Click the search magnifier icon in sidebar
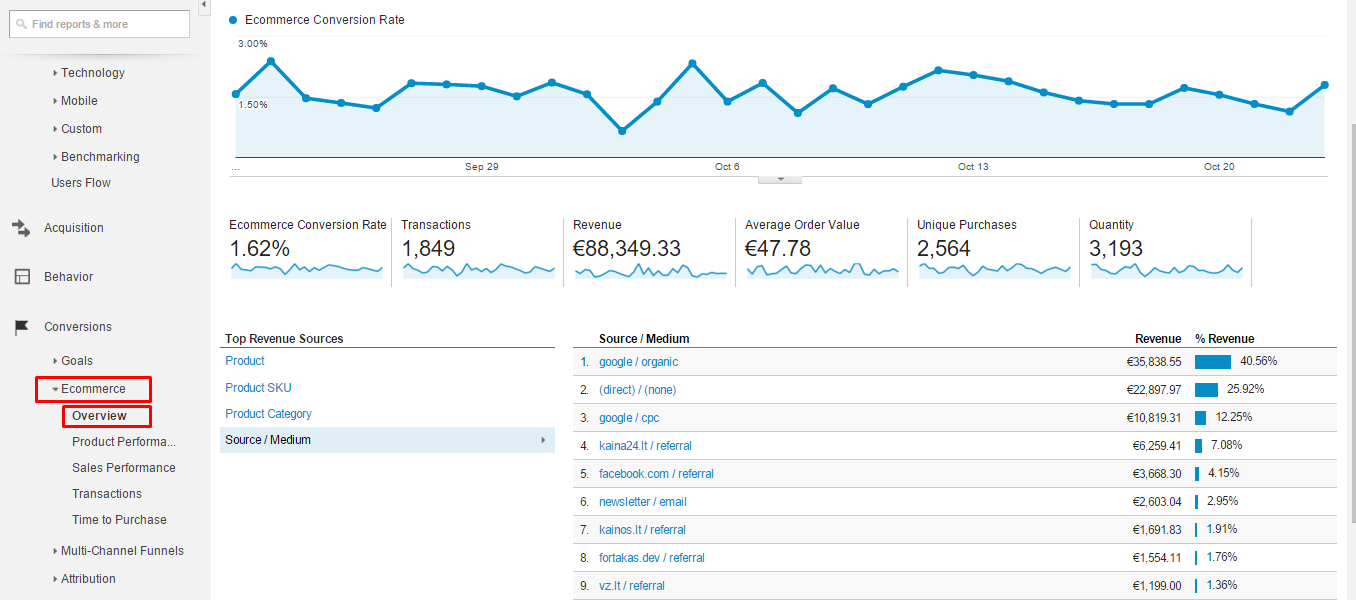 click(21, 24)
